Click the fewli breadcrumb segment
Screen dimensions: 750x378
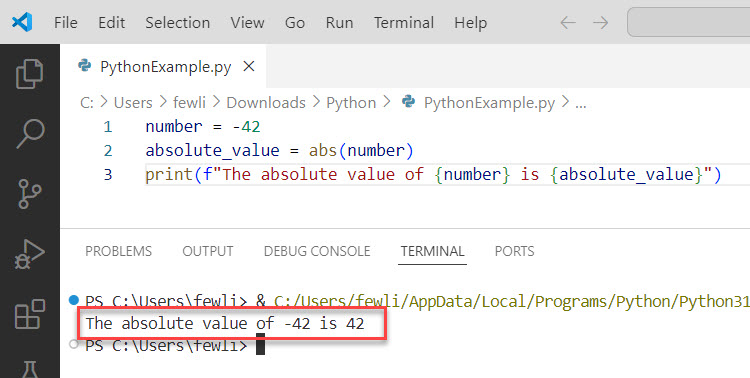pyautogui.click(x=189, y=102)
